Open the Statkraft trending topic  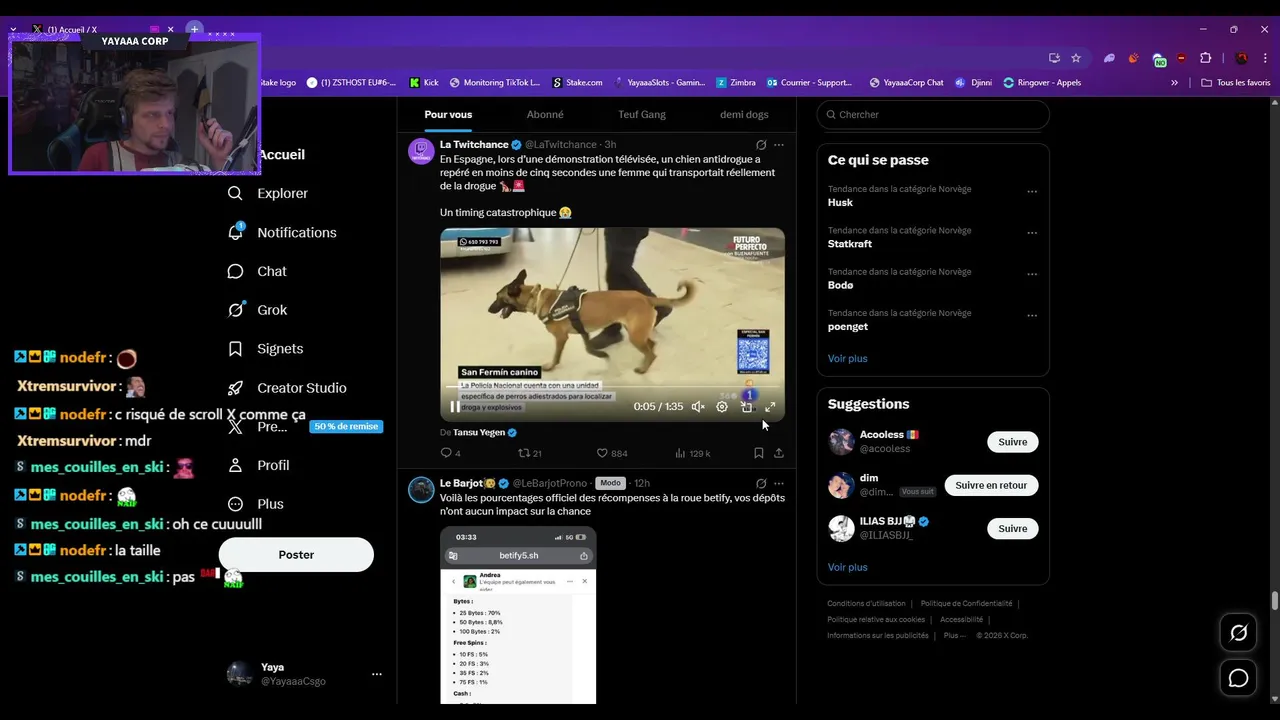(x=850, y=244)
